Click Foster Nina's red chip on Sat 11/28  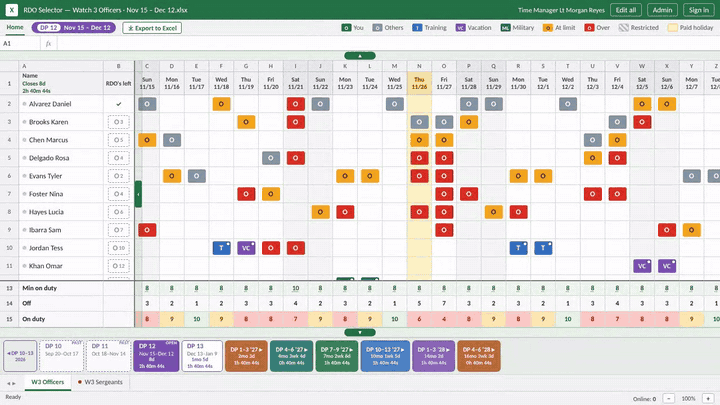pyautogui.click(x=469, y=194)
